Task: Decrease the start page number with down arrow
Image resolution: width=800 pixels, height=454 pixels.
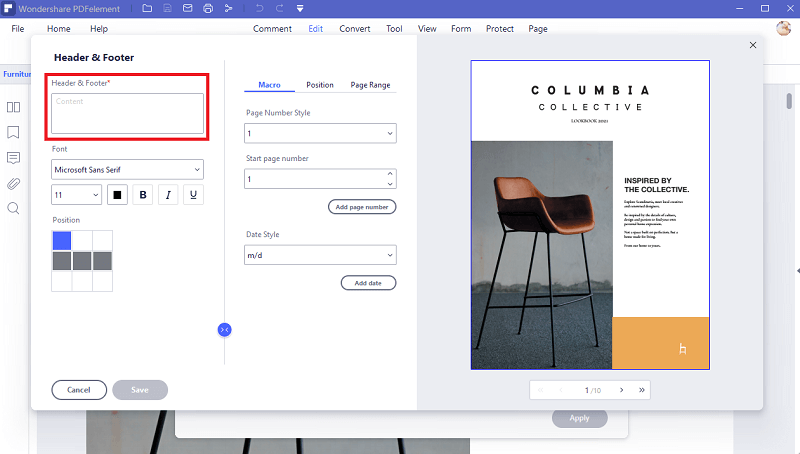Action: pyautogui.click(x=390, y=184)
